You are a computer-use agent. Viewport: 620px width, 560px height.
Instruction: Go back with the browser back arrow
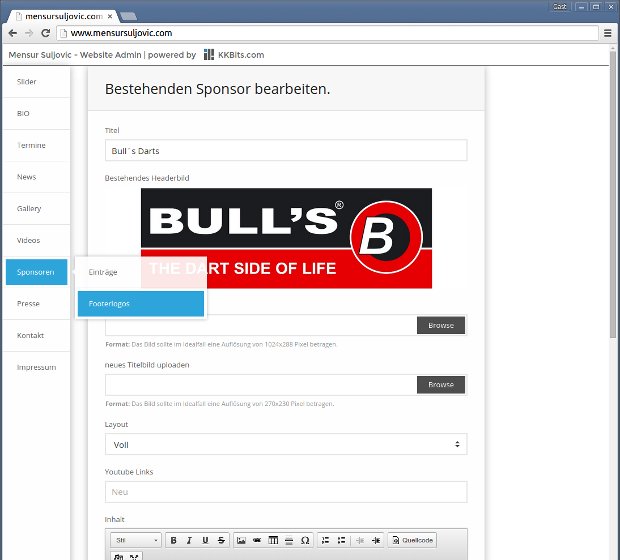coord(13,33)
